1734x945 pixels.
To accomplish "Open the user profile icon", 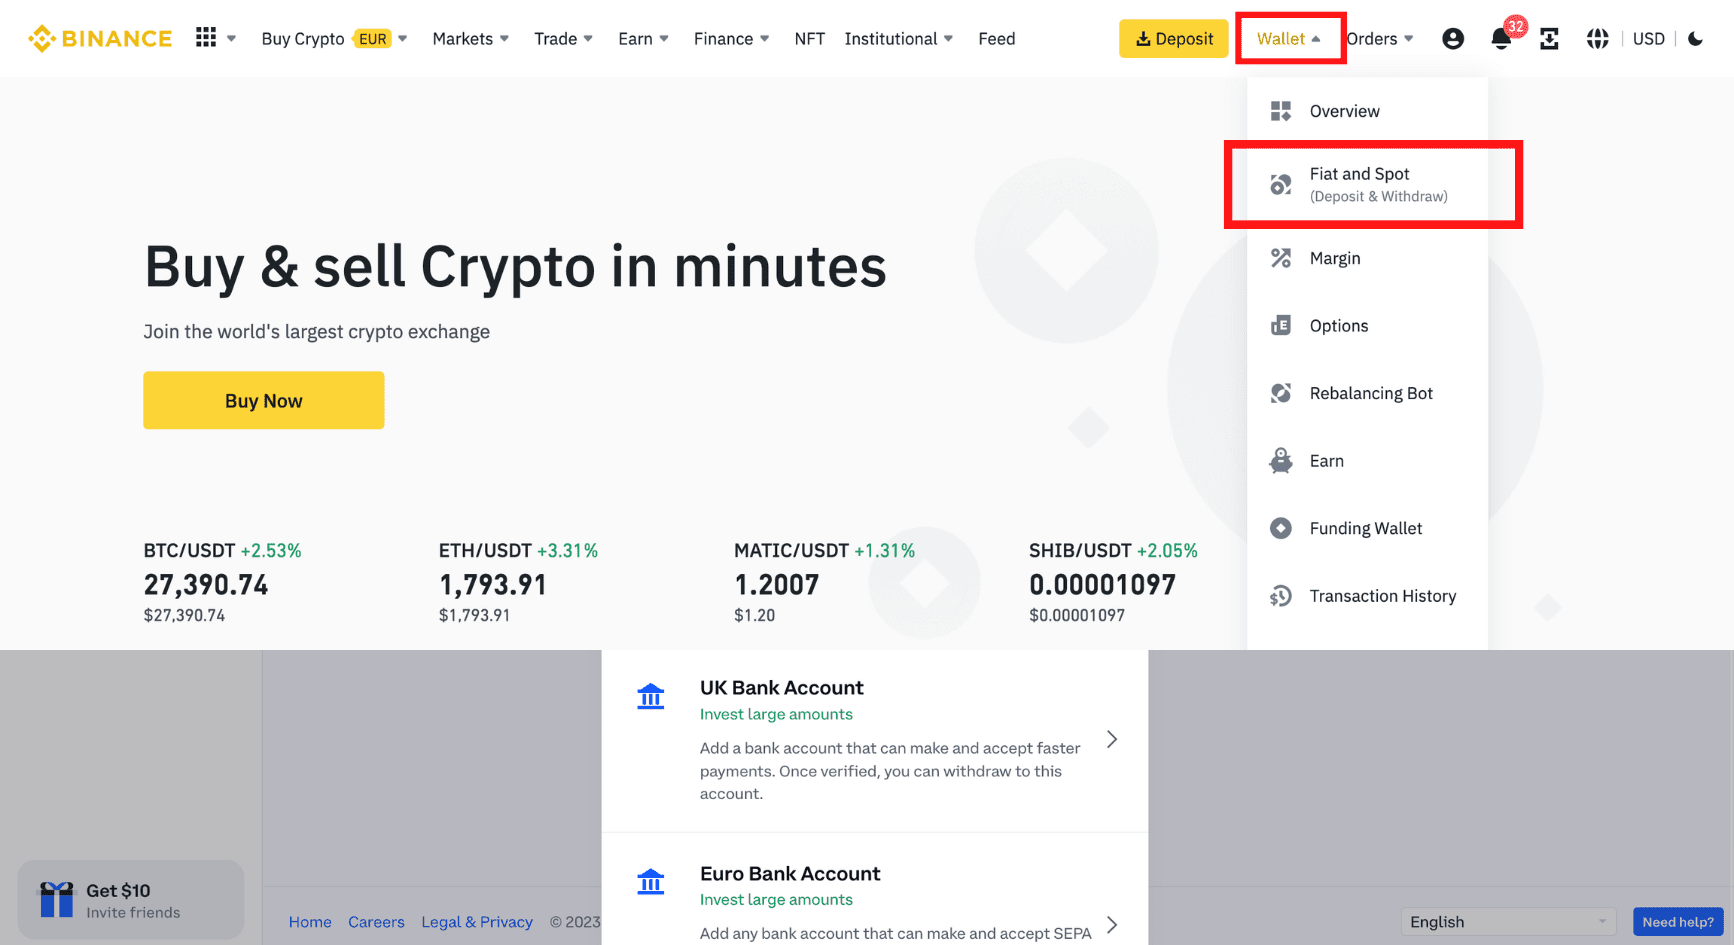I will [1453, 38].
